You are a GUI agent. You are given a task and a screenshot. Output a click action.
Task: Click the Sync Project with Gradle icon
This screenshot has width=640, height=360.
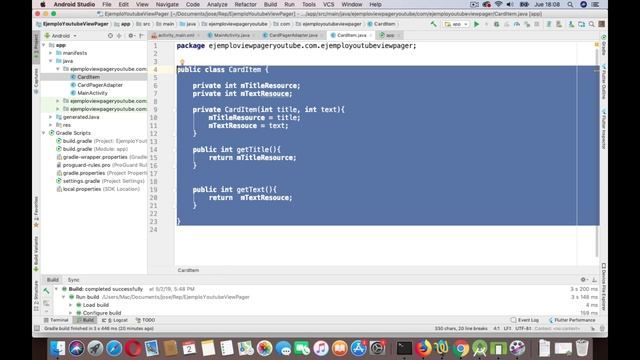[x=549, y=24]
